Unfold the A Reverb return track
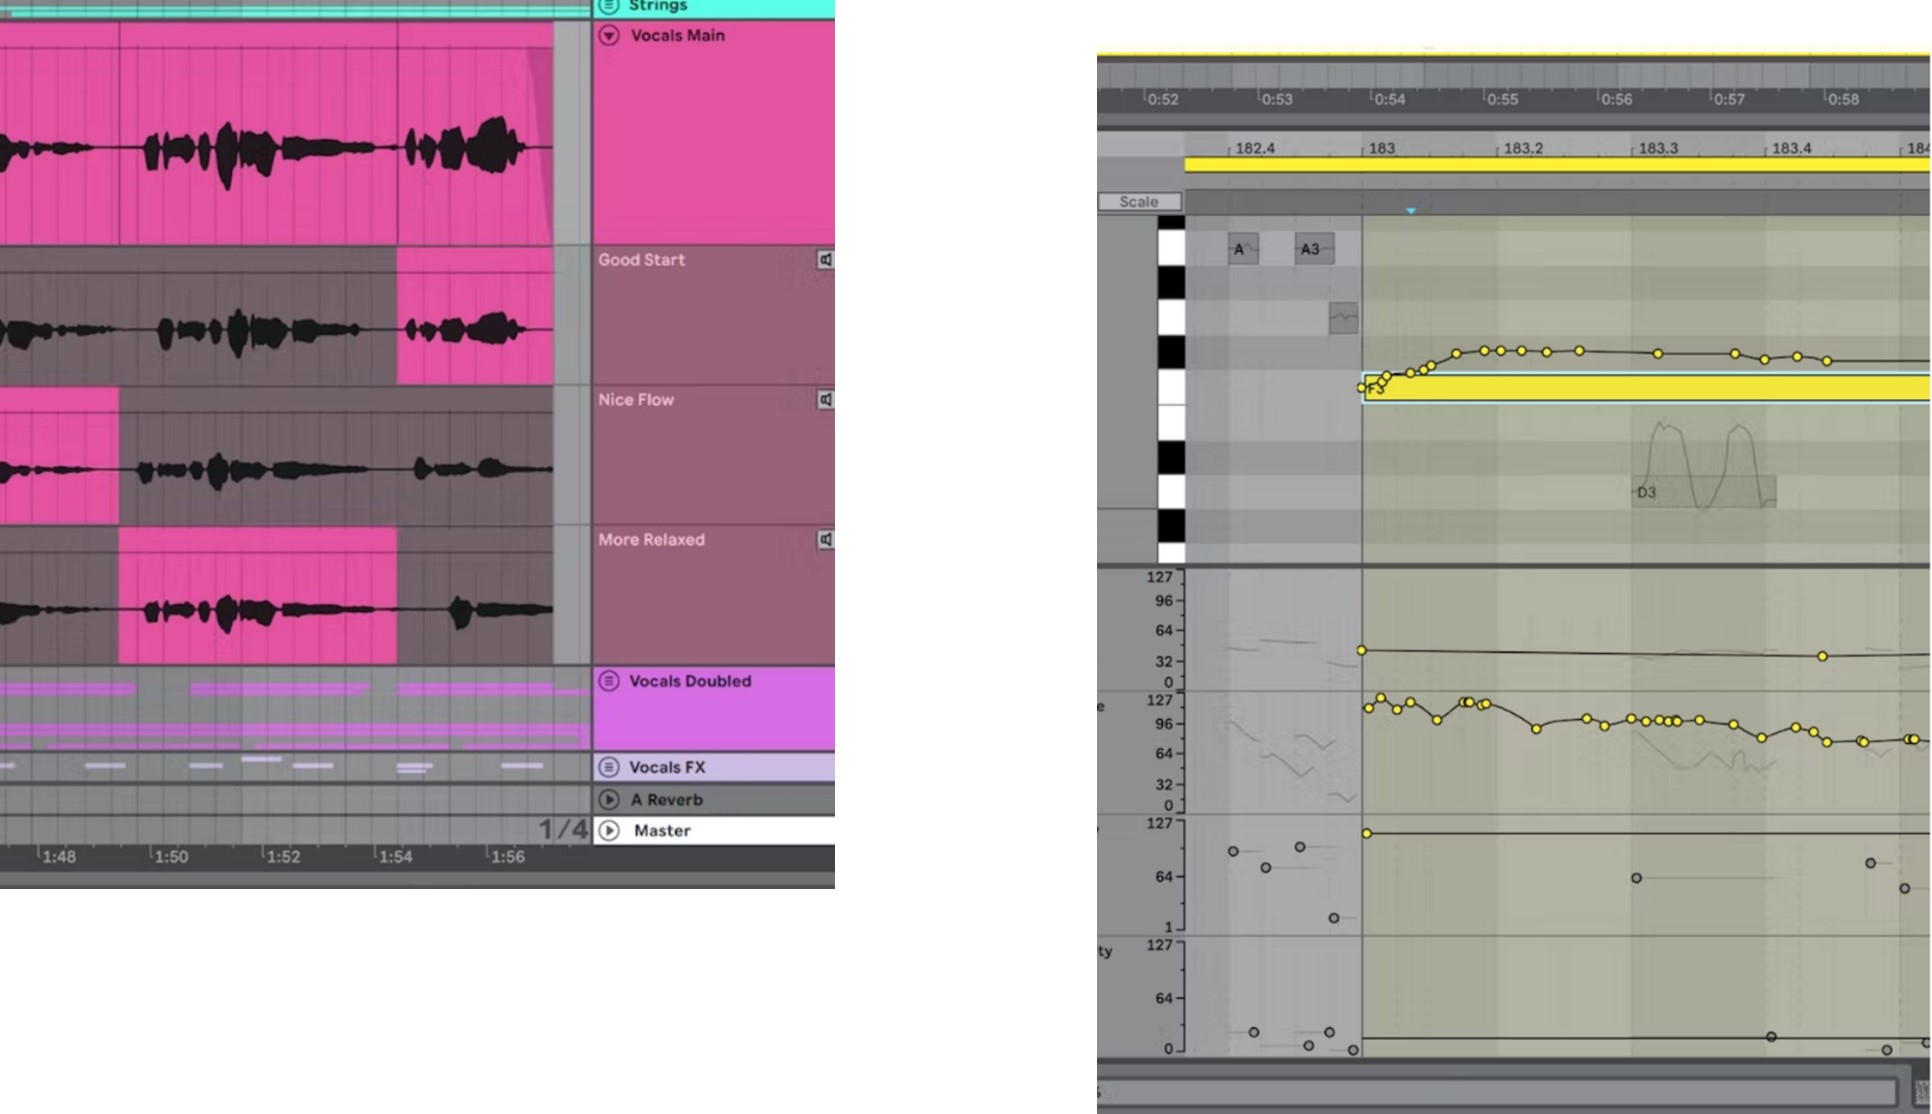The image size is (1932, 1114). [609, 800]
